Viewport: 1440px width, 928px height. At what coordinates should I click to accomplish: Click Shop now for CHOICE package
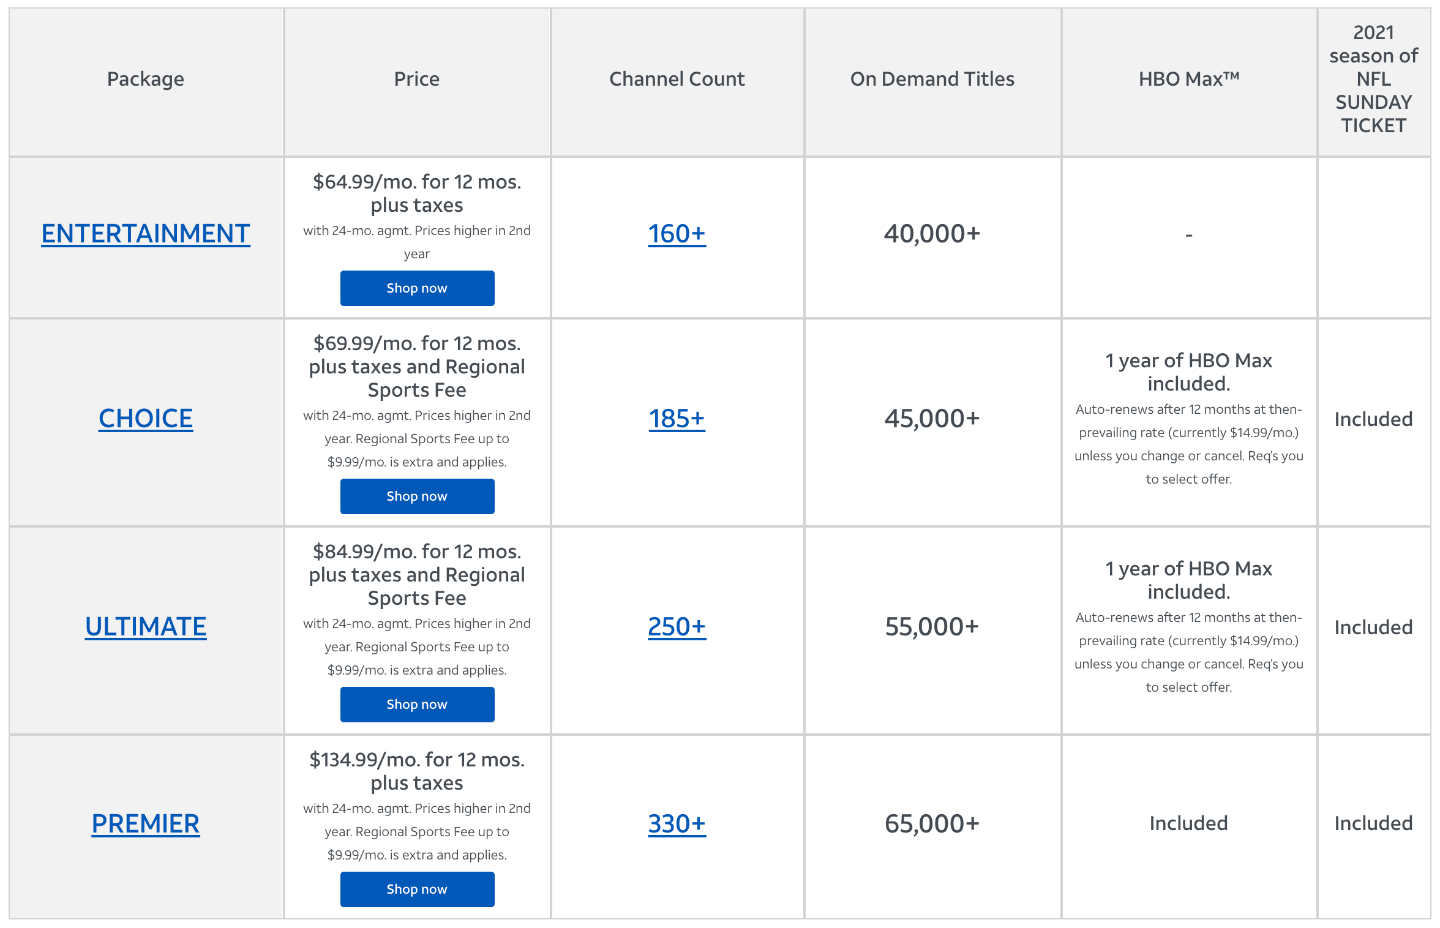point(417,496)
